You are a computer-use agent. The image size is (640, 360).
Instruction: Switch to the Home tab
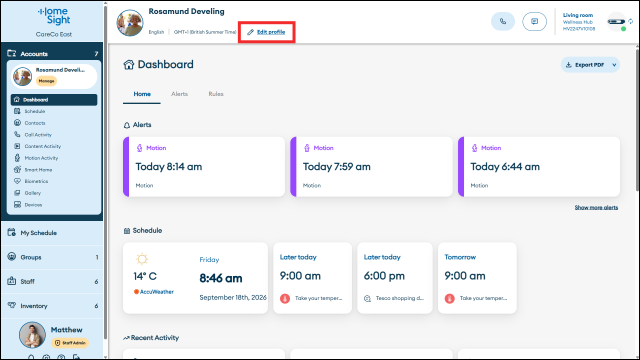click(x=142, y=94)
